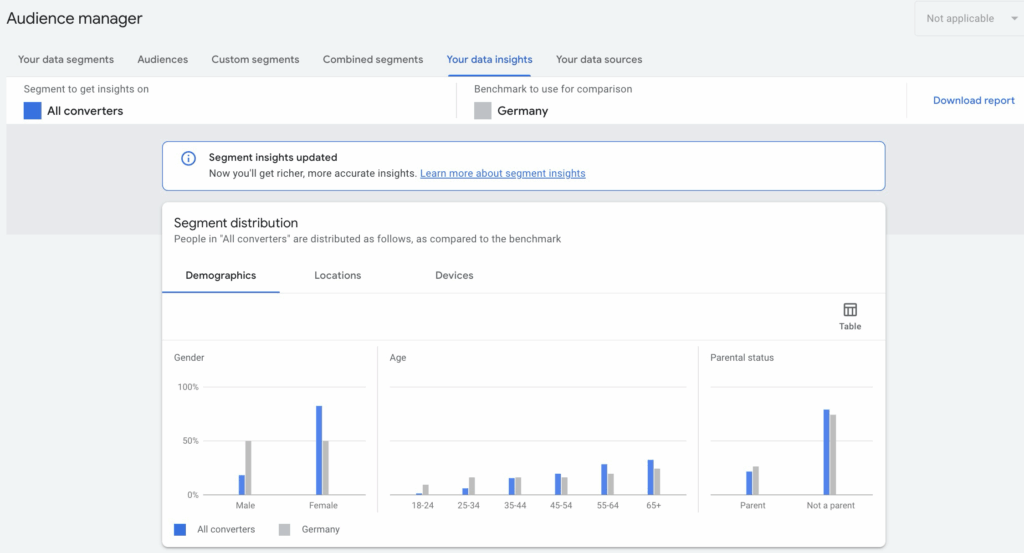
Task: Open the Your data sources tab
Action: pos(599,60)
